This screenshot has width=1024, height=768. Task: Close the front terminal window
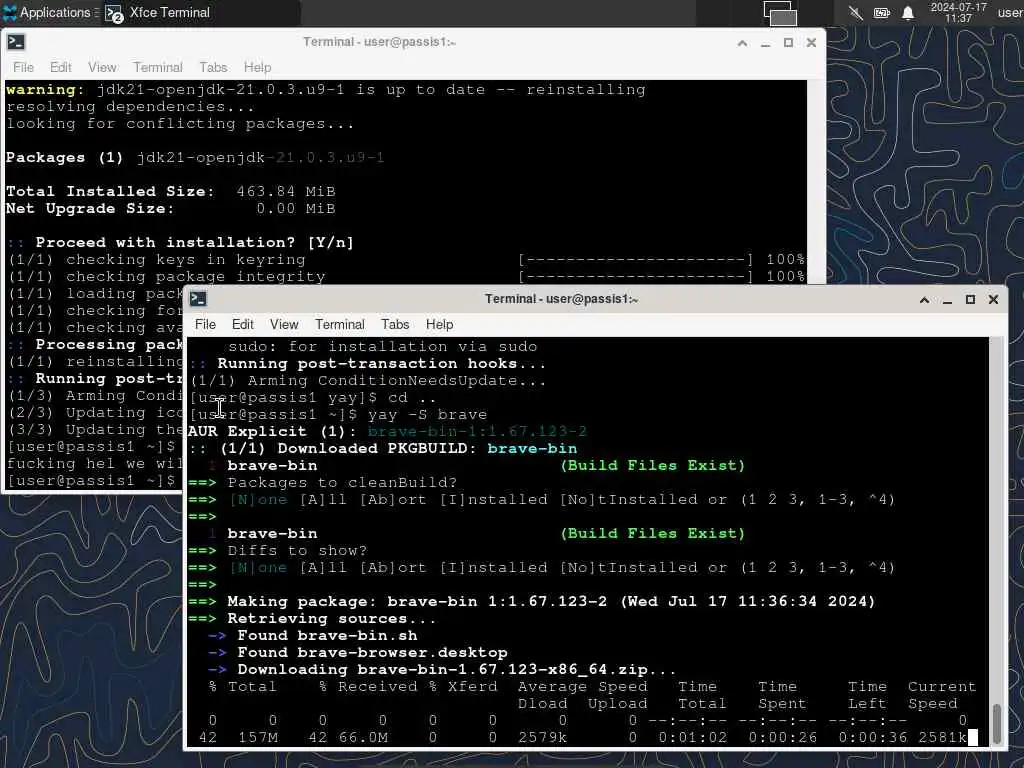click(993, 300)
